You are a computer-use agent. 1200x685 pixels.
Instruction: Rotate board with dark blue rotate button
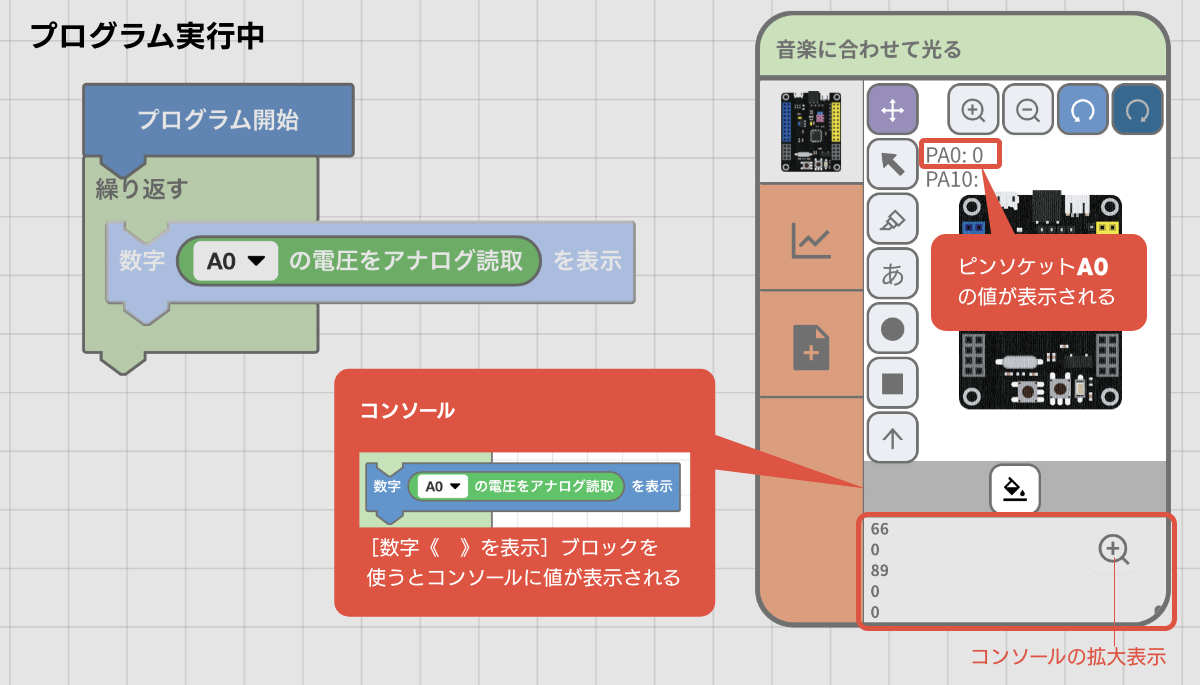(x=1138, y=109)
